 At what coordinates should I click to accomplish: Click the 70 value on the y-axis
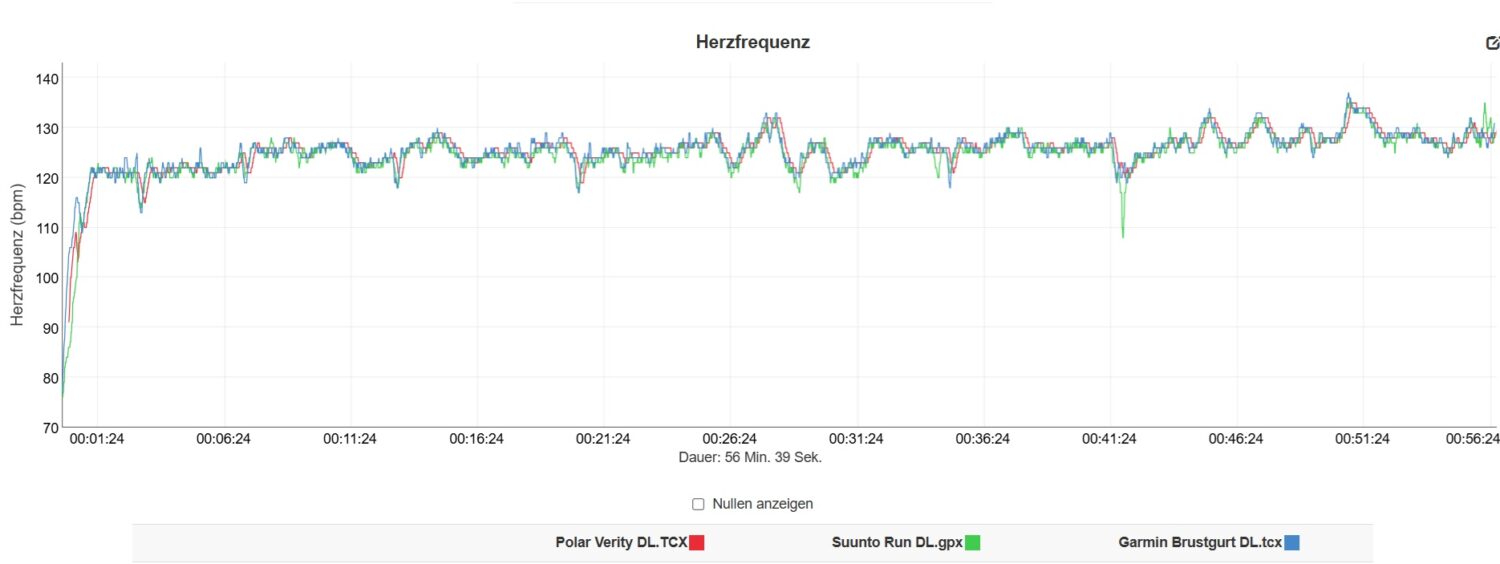coord(50,427)
